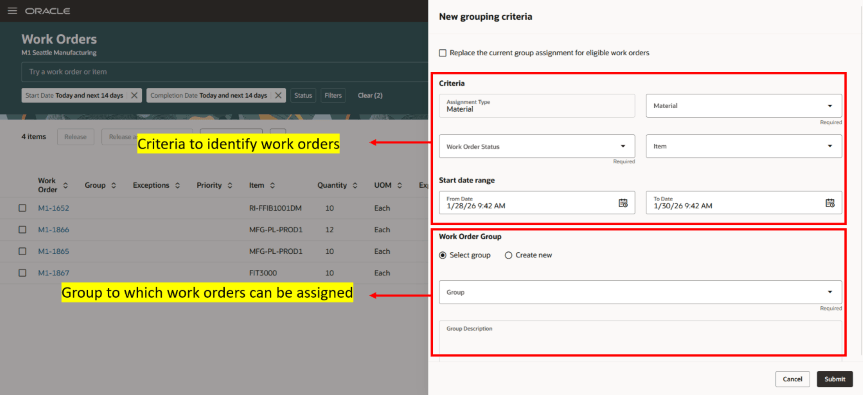Click the Oracle logo
This screenshot has width=863, height=395.
coord(47,11)
